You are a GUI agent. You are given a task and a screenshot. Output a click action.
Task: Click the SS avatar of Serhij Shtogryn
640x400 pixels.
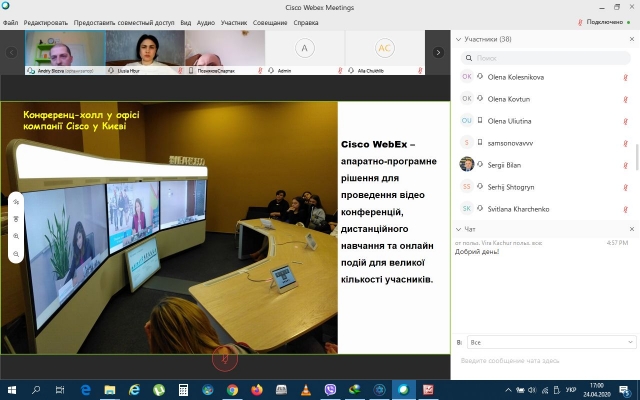[x=467, y=187]
